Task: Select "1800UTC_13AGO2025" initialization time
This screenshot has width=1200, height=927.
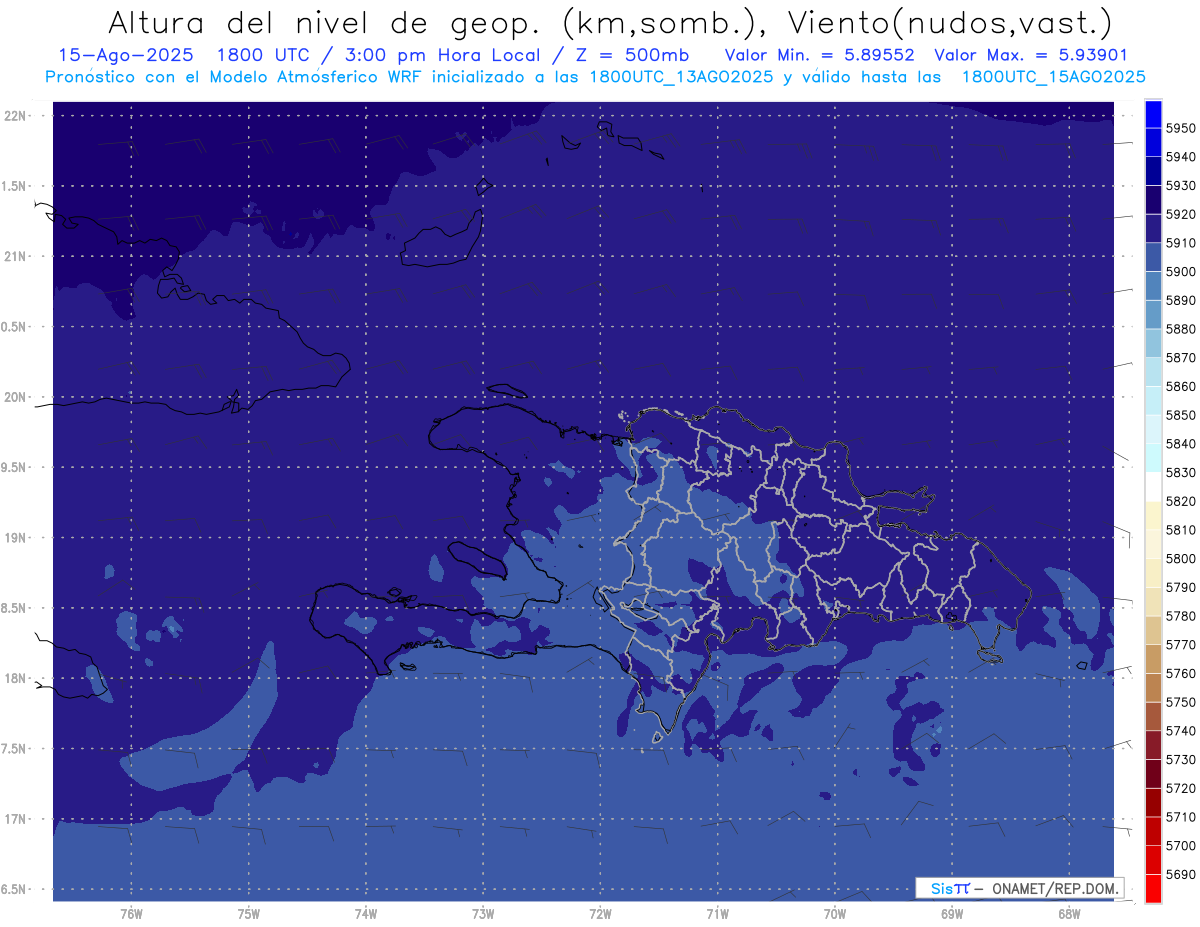Action: [x=681, y=77]
